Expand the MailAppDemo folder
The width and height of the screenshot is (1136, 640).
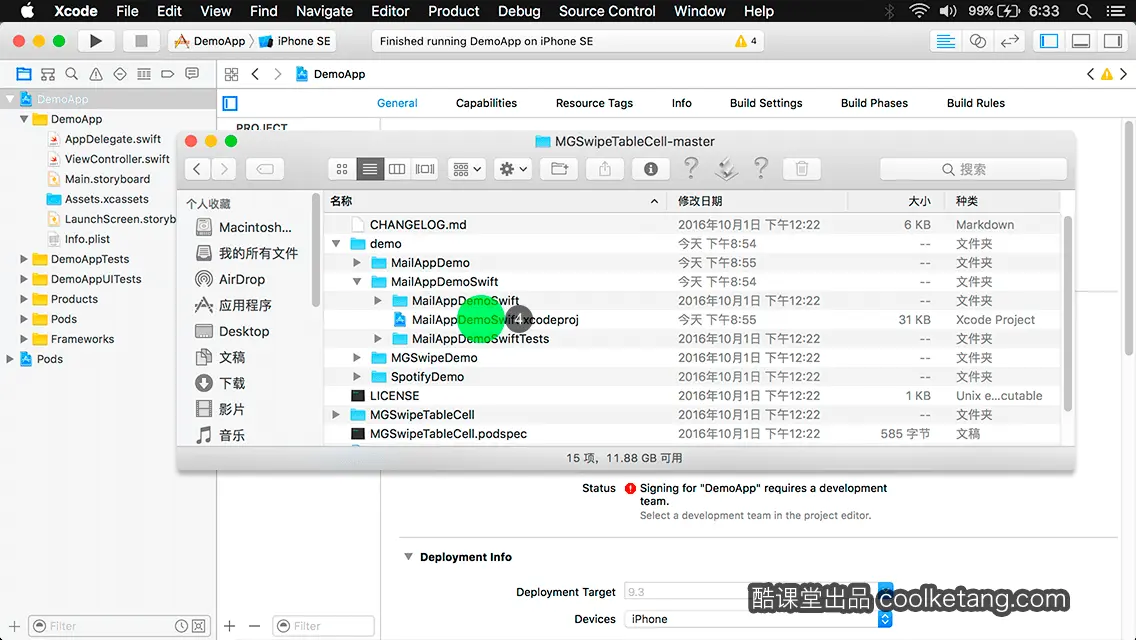356,262
